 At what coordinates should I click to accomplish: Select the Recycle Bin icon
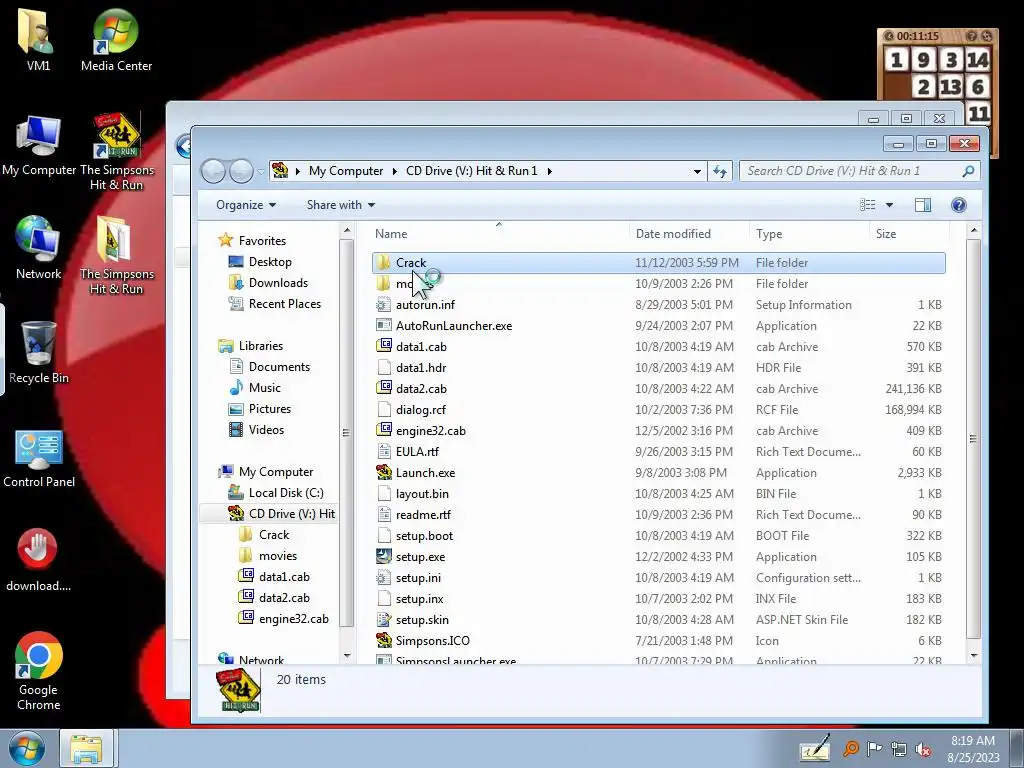click(39, 353)
